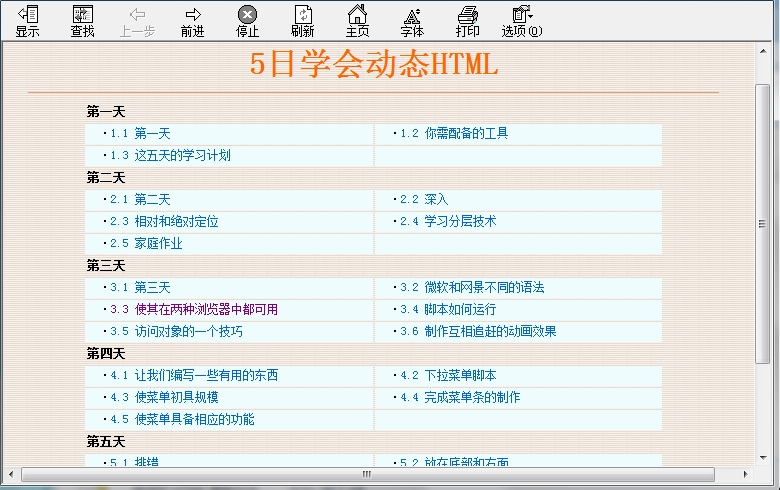The image size is (780, 490).
Task: Open link 4.4 完成菜单条的制作
Action: (460, 397)
